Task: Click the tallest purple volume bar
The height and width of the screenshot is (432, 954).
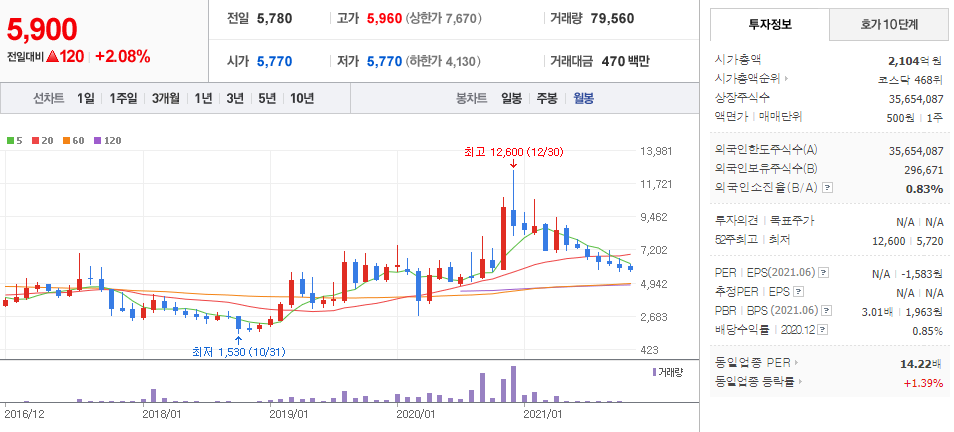Action: pos(514,384)
